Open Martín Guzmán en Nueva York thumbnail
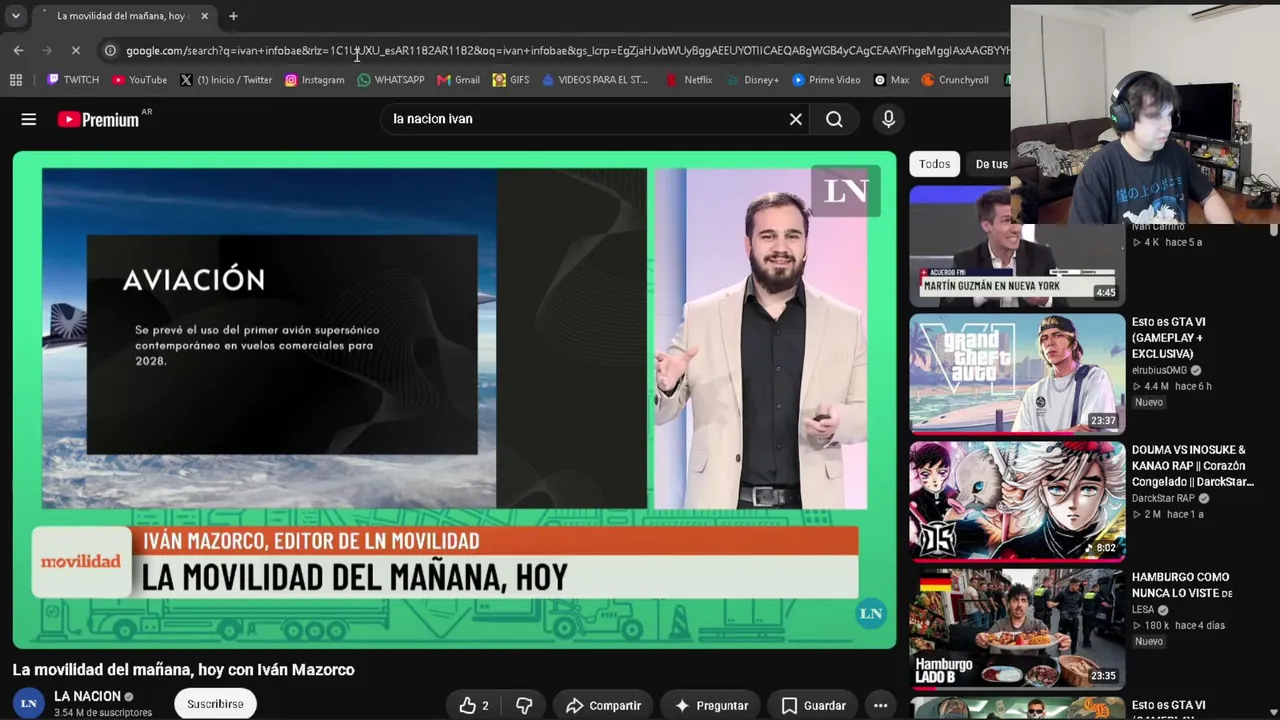The image size is (1280, 720). click(x=1017, y=244)
